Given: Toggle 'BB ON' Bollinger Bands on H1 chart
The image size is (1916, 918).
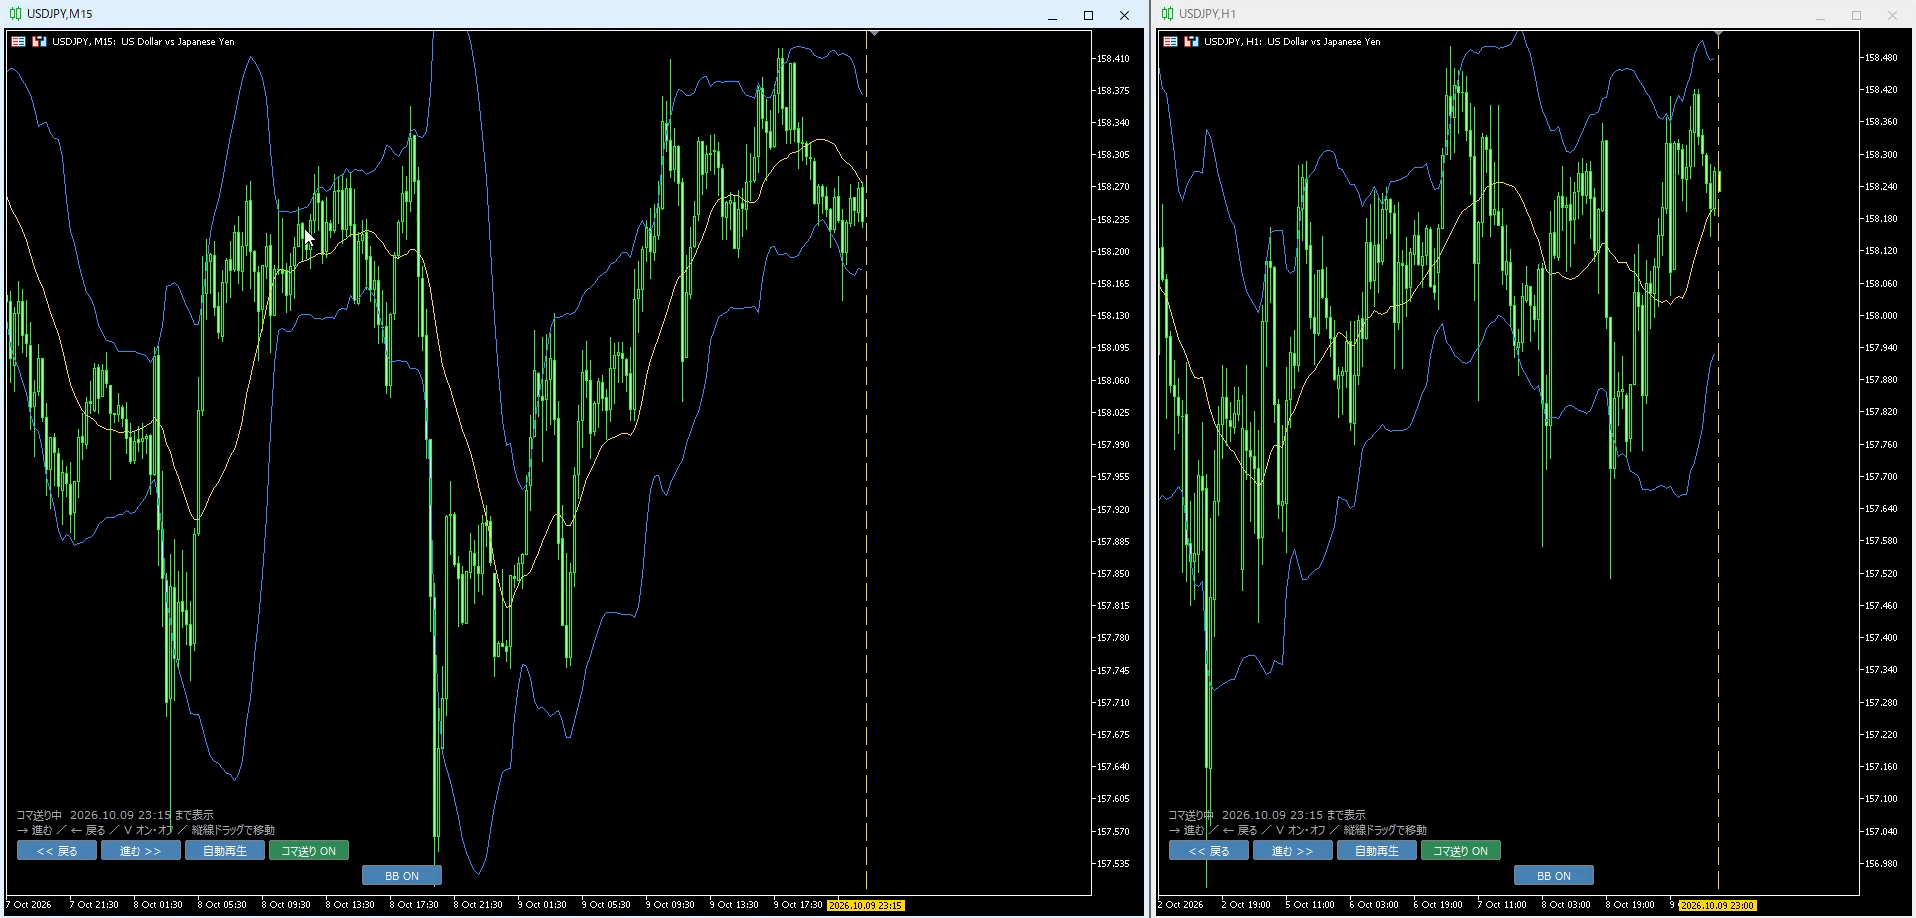Looking at the screenshot, I should [x=1554, y=876].
